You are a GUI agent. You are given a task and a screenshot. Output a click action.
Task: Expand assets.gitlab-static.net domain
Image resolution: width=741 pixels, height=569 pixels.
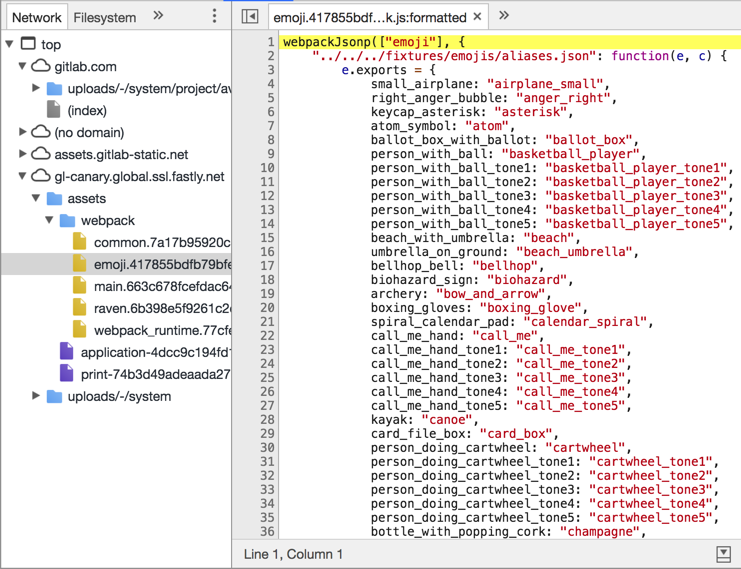click(x=23, y=154)
